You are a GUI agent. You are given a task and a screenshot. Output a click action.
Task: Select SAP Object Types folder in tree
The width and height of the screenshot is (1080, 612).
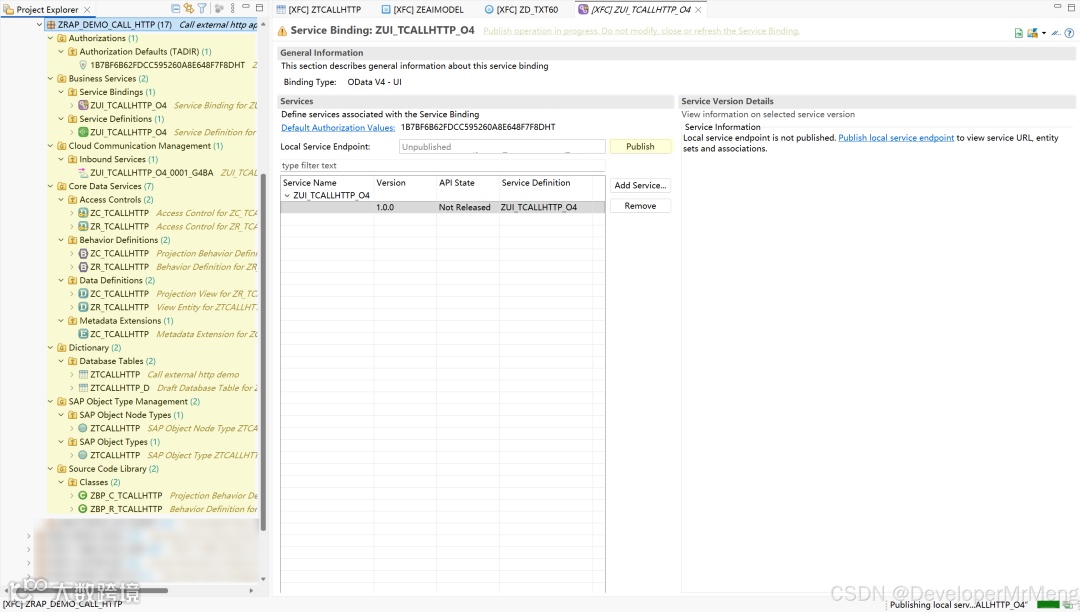[x=113, y=442]
